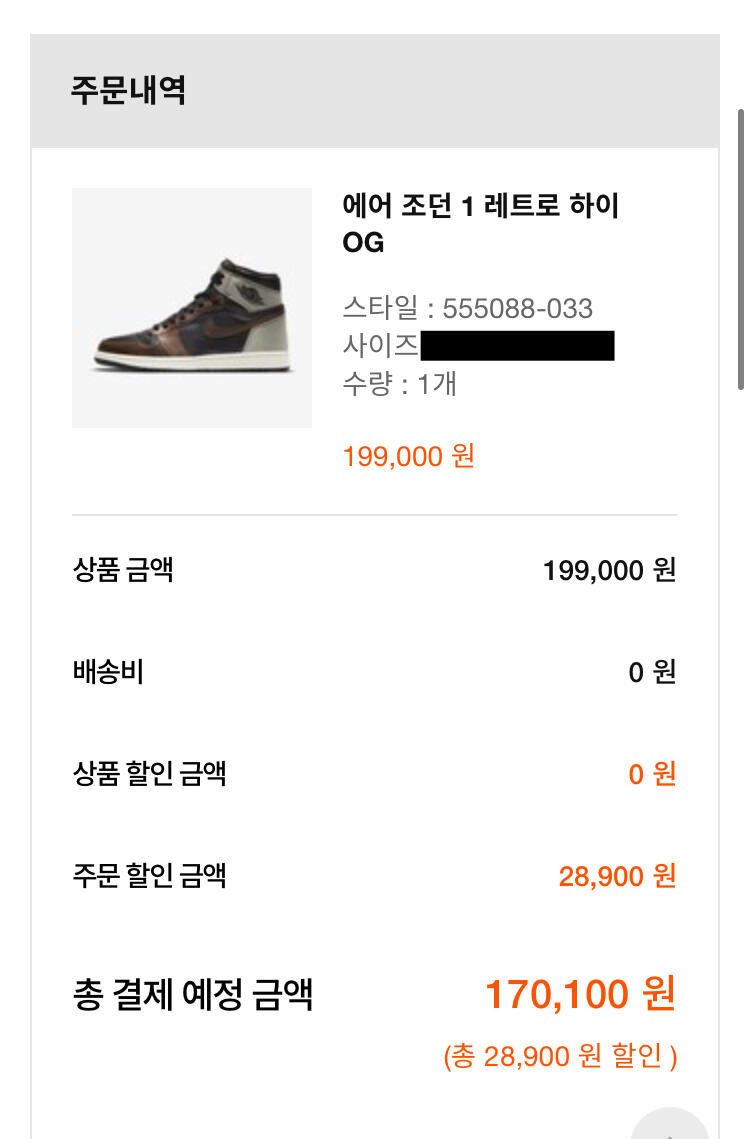The width and height of the screenshot is (750, 1139).
Task: Click the 상품 할인 금액 label
Action: [150, 774]
